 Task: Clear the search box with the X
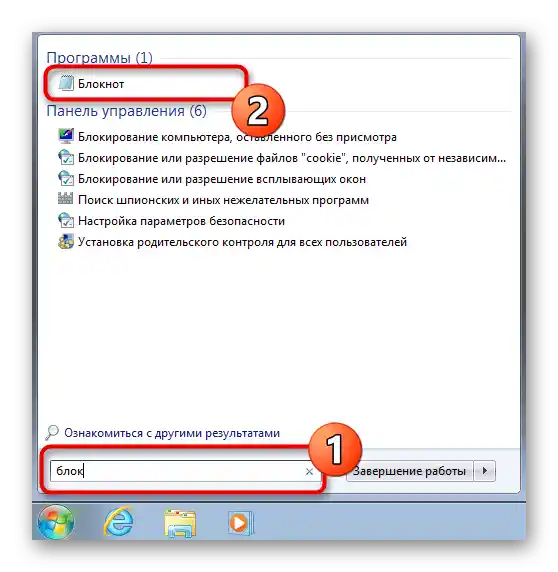click(309, 471)
